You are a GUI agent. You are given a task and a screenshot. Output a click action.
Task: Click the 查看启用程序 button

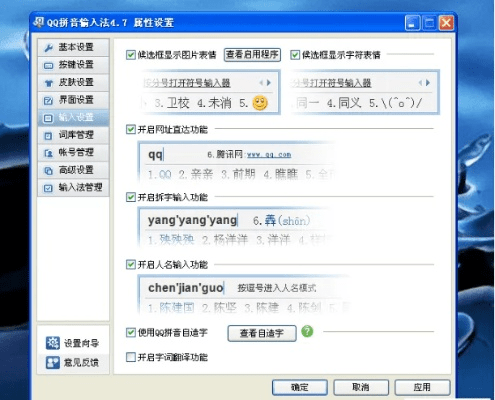click(252, 55)
